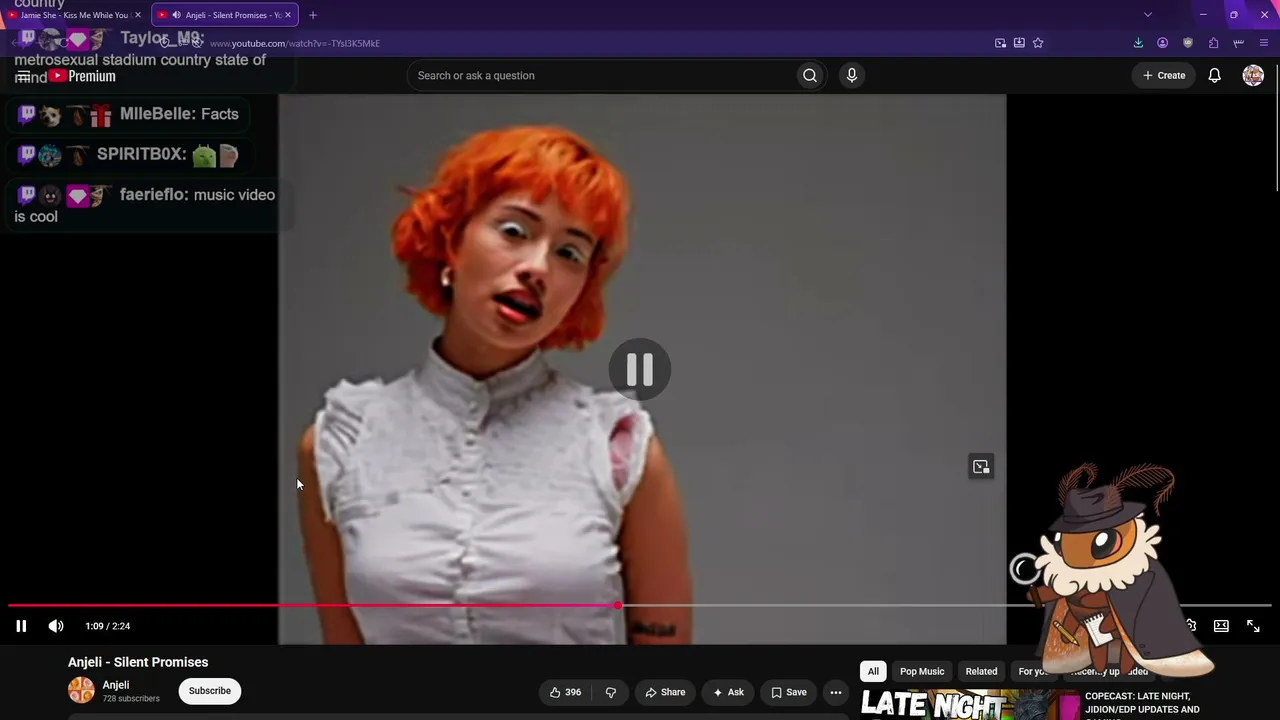Open a new browser tab
Screen dimensions: 1280x720
click(x=313, y=15)
